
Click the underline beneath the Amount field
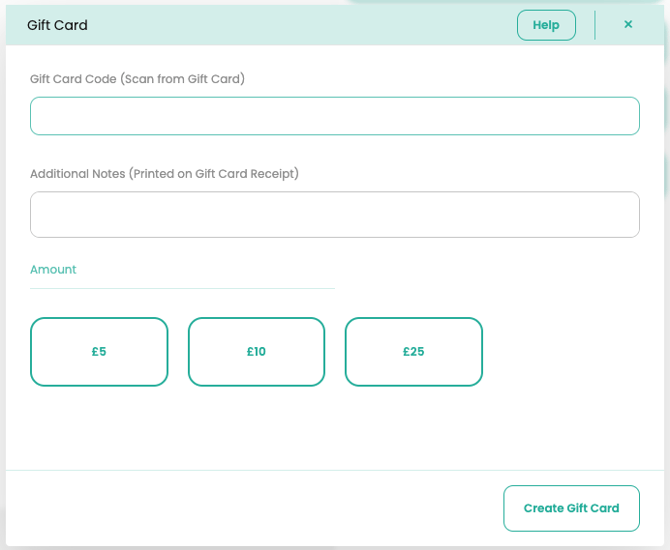click(x=182, y=288)
